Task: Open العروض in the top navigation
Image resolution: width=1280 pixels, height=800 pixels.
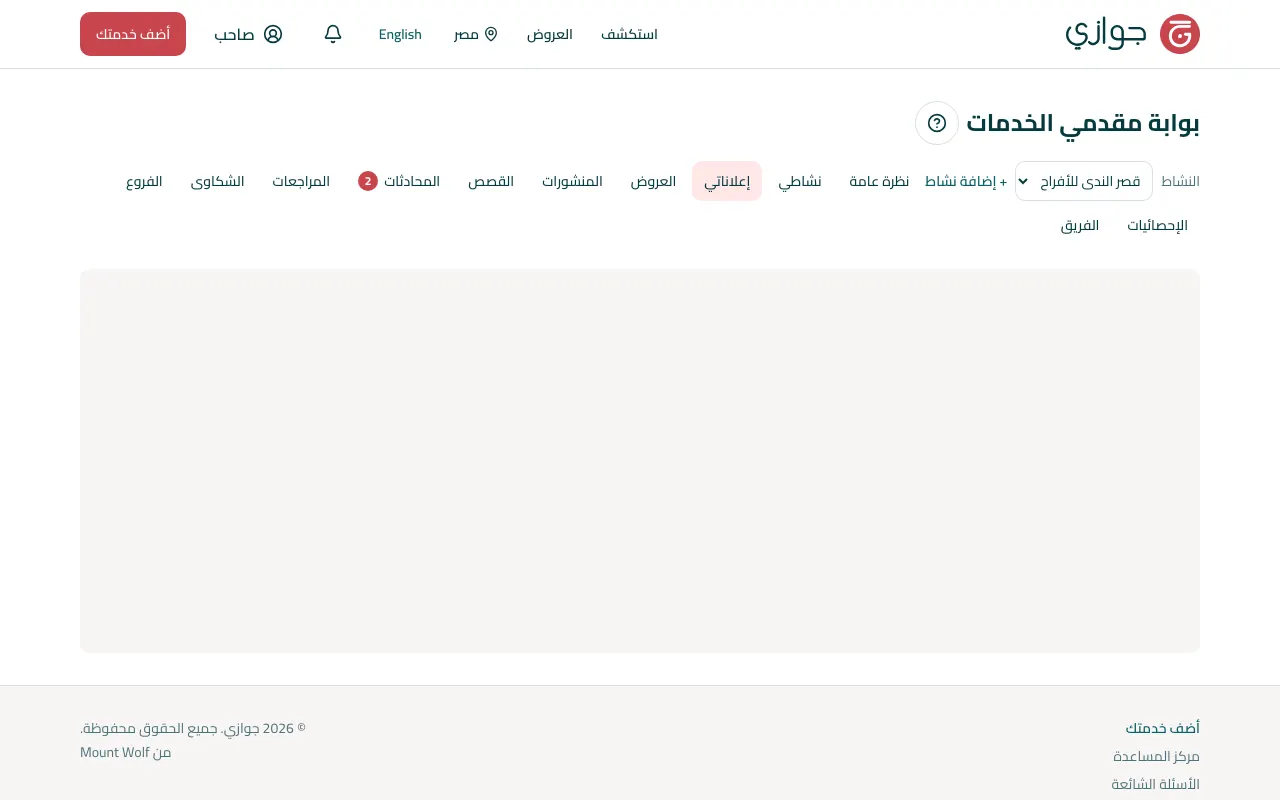Action: 550,34
